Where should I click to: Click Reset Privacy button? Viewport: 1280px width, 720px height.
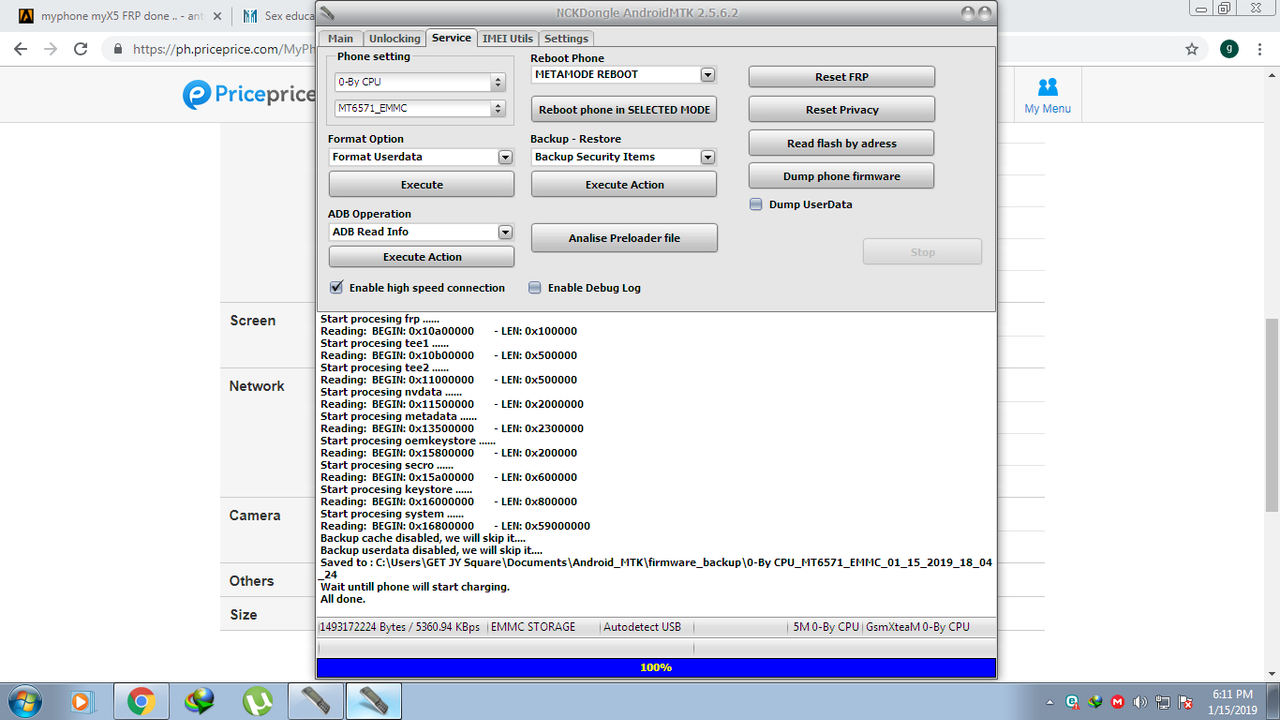(x=842, y=109)
